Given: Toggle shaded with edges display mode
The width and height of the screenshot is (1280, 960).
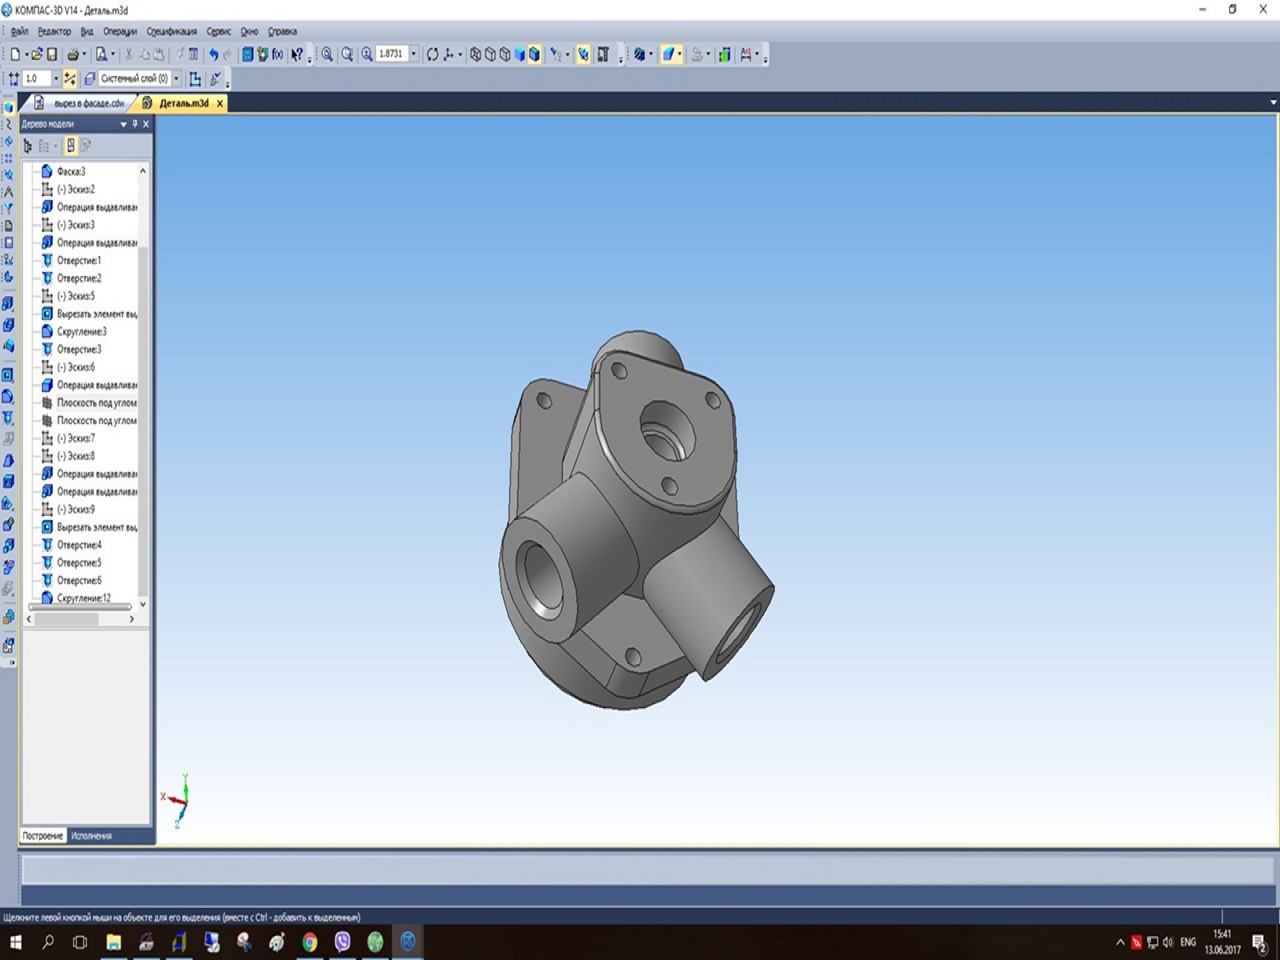Looking at the screenshot, I should coord(534,55).
